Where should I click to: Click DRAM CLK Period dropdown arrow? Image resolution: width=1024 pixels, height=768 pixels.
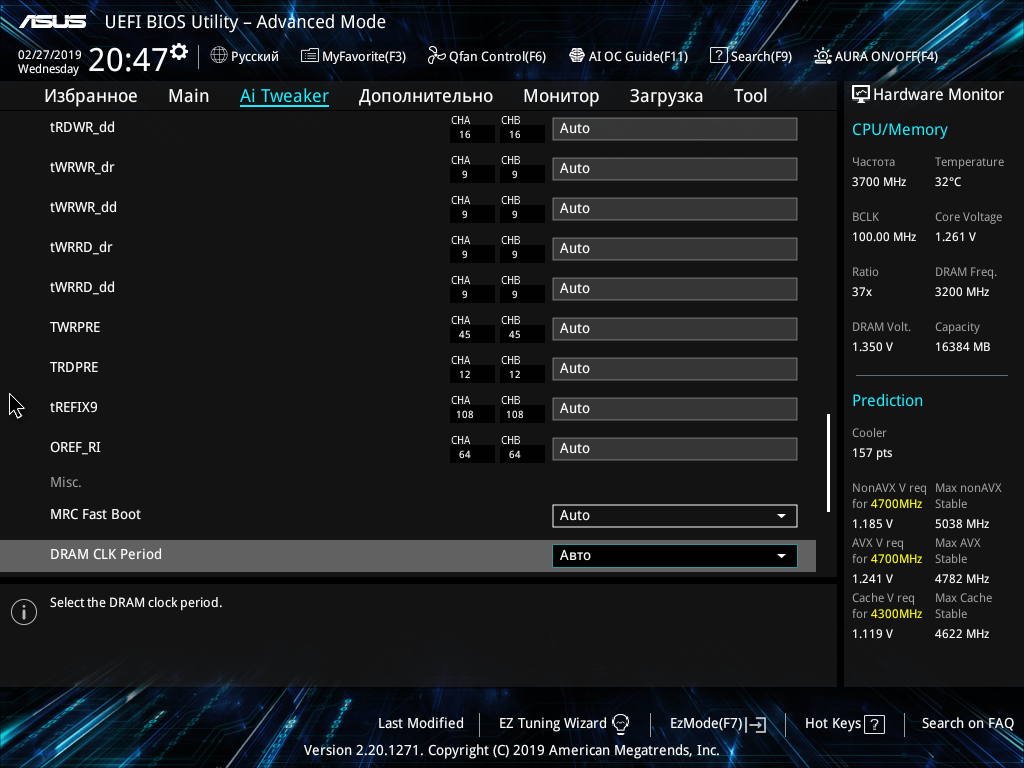click(x=781, y=556)
